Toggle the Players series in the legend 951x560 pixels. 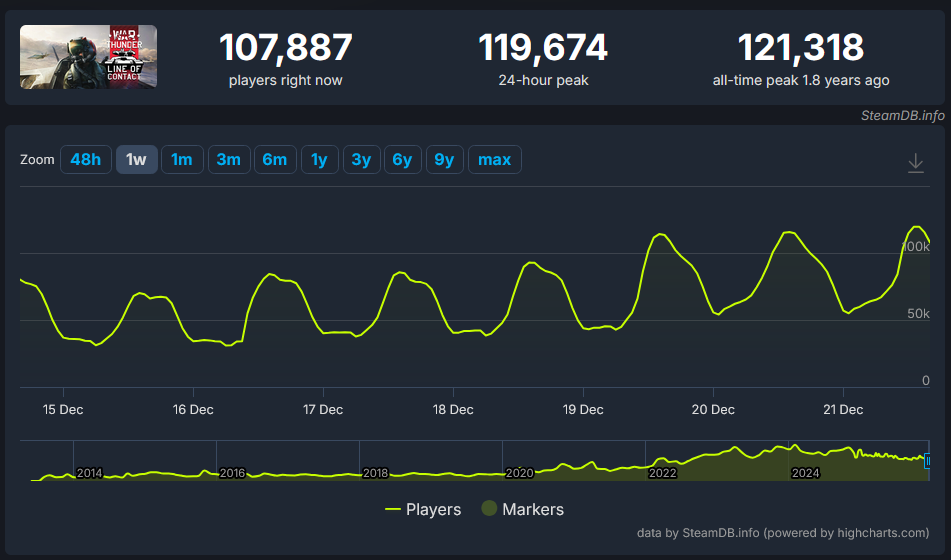point(423,510)
